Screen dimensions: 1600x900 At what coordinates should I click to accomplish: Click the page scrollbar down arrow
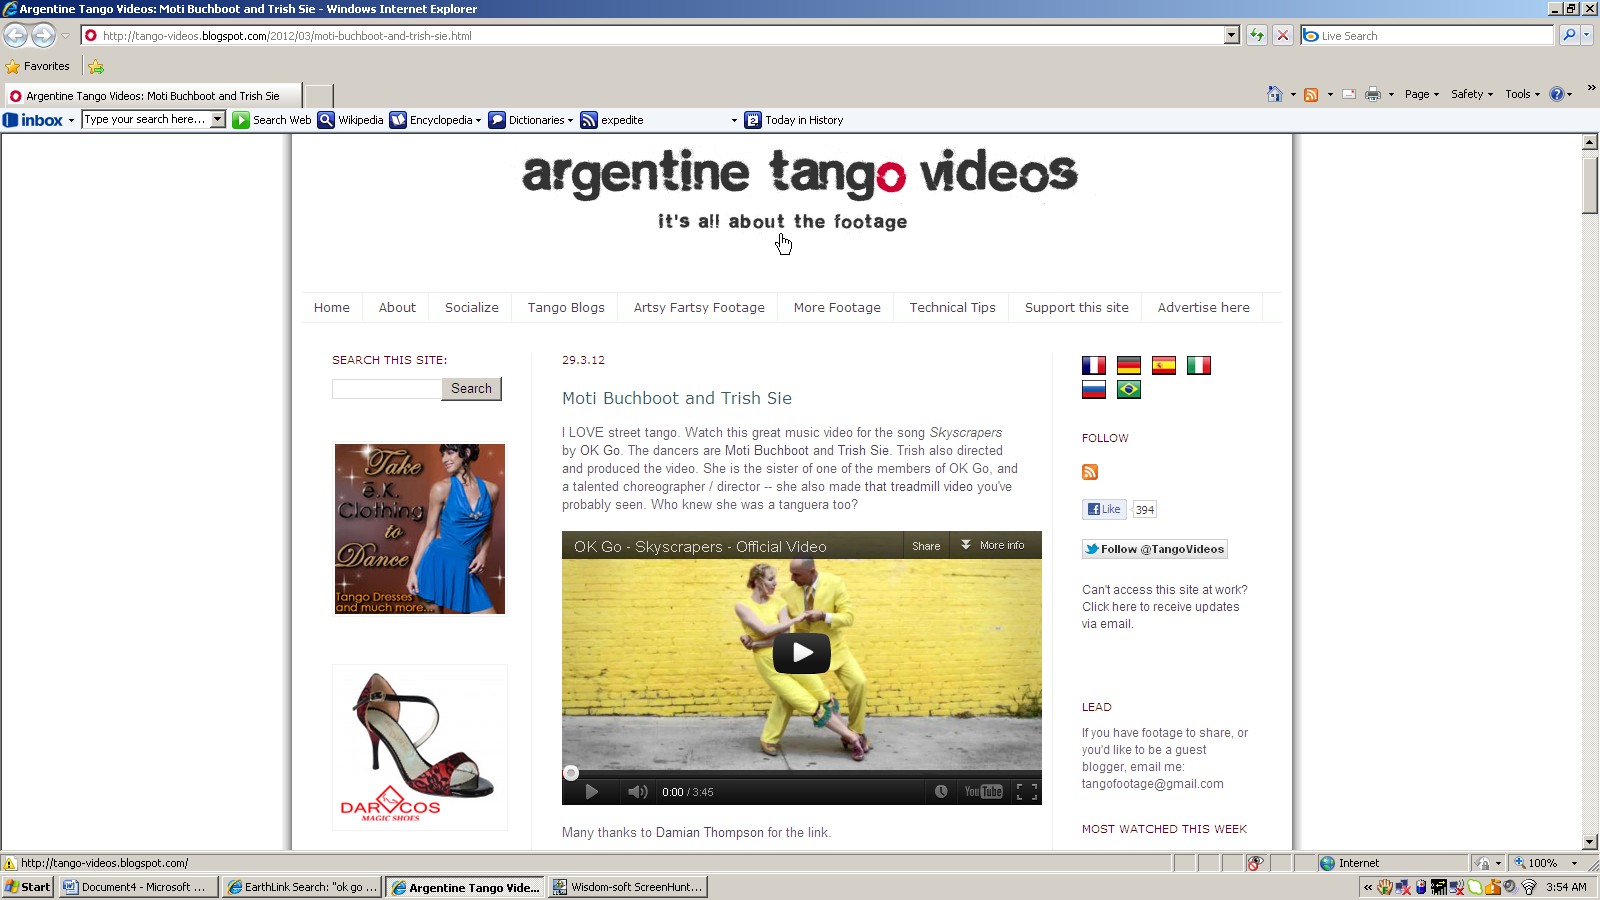coord(1590,842)
